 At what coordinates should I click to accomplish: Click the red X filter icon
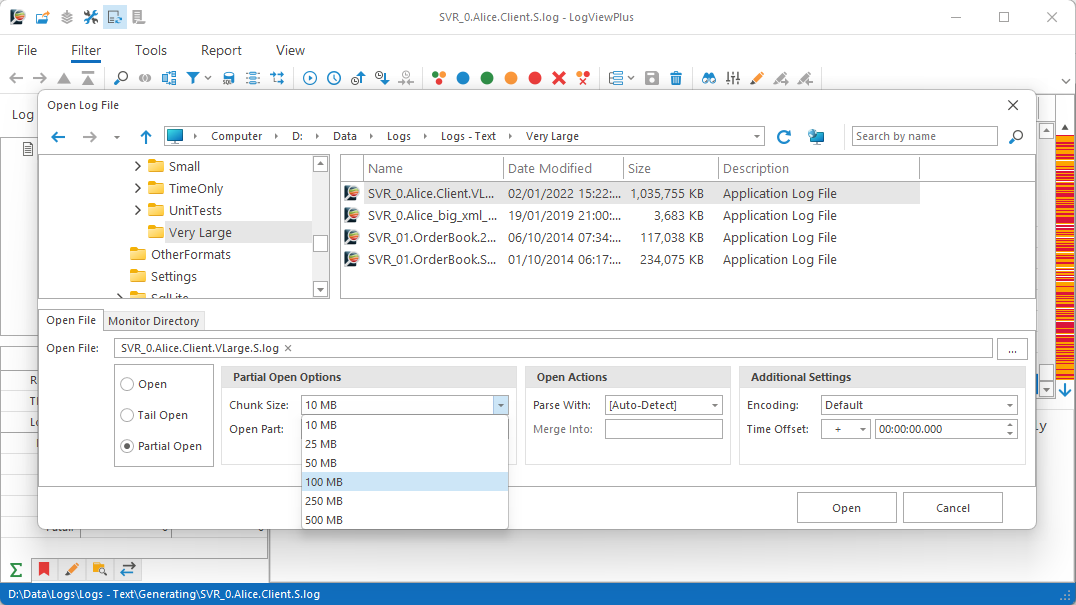click(559, 78)
